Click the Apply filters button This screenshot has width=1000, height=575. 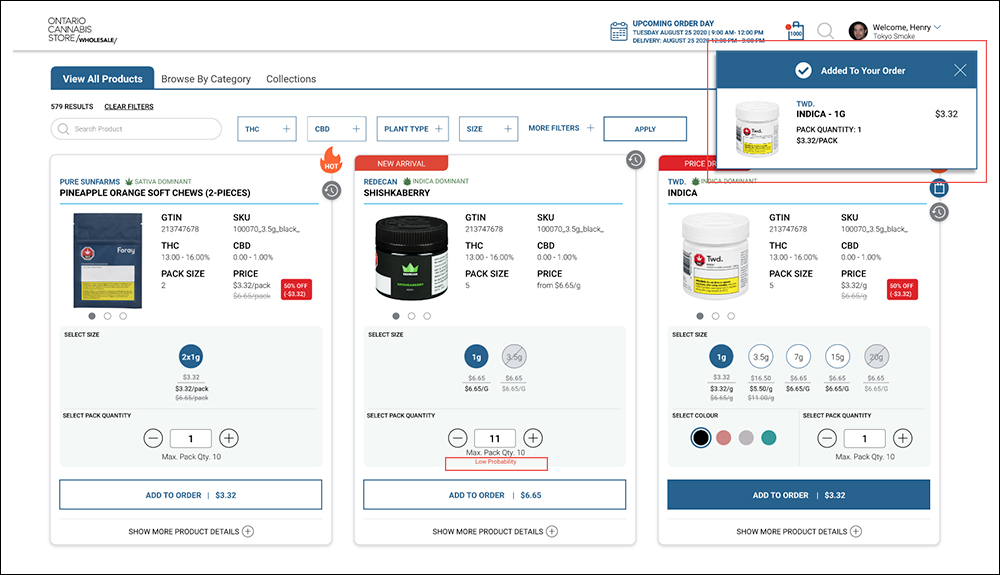[645, 129]
